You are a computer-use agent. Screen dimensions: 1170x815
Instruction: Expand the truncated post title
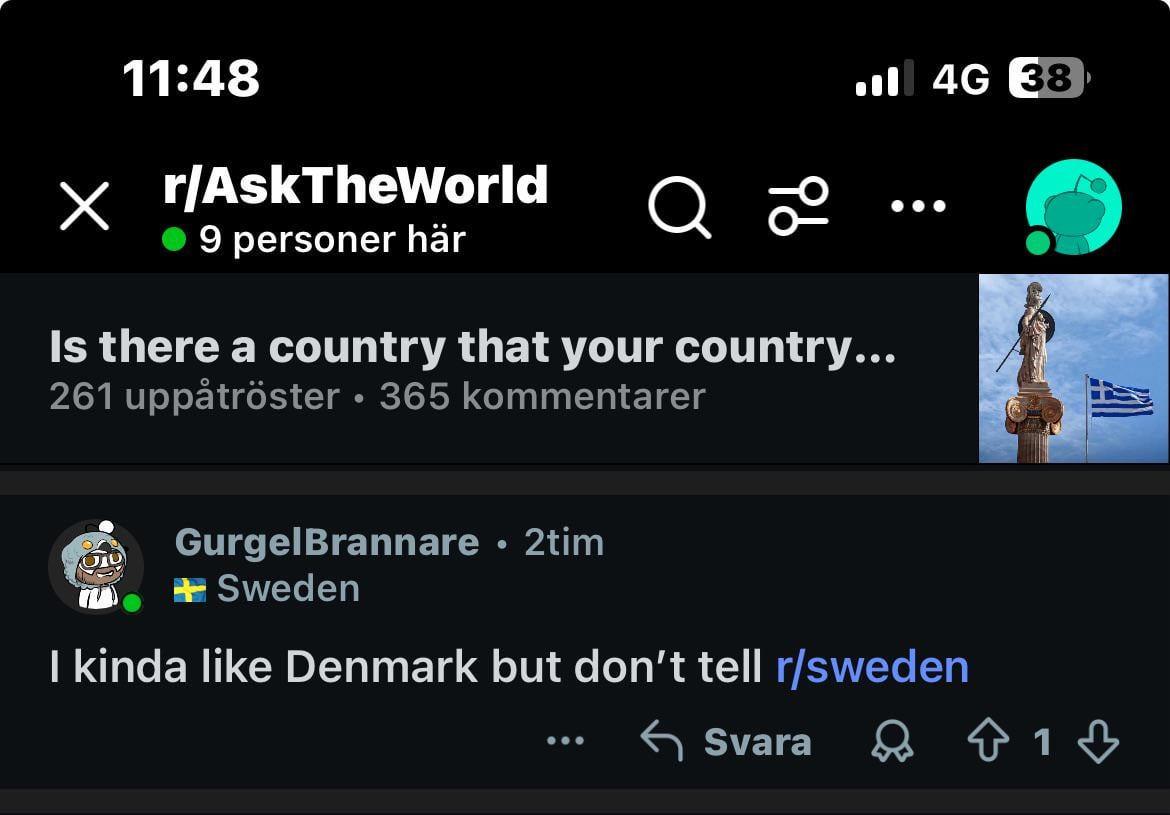[472, 347]
